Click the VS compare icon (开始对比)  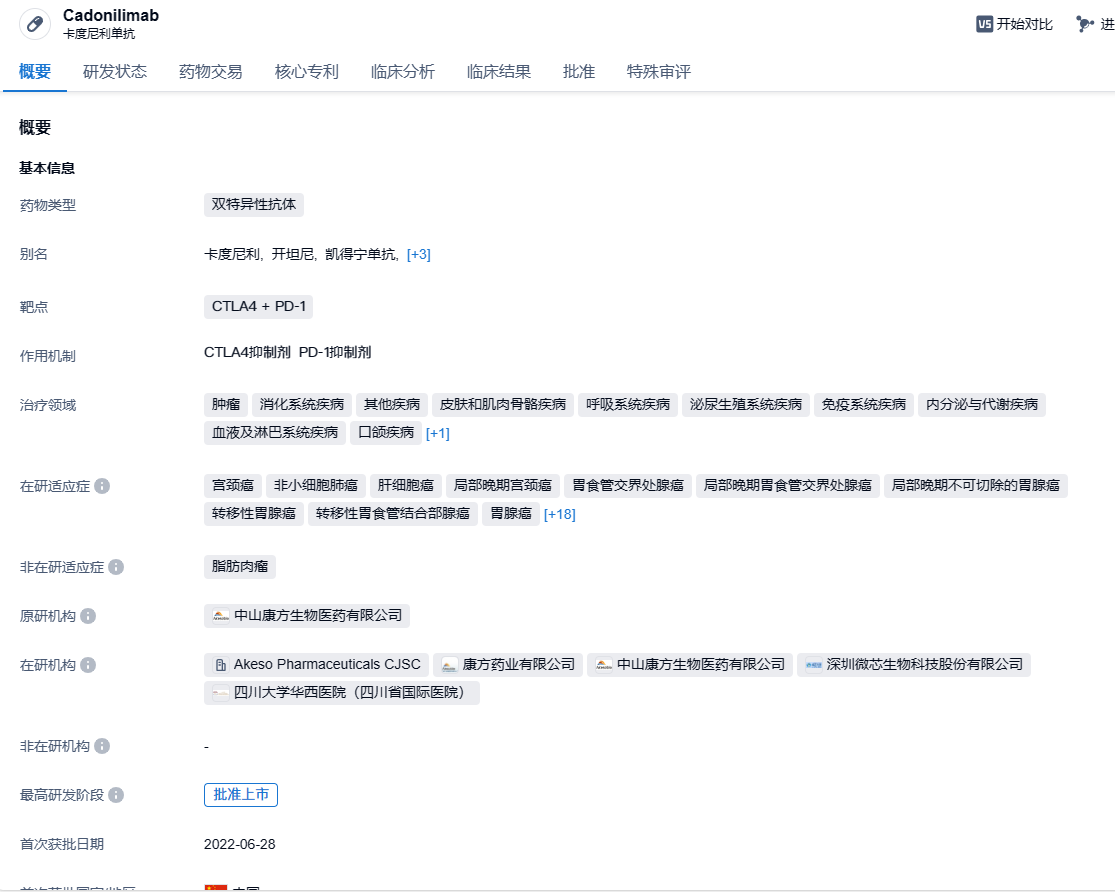point(984,24)
